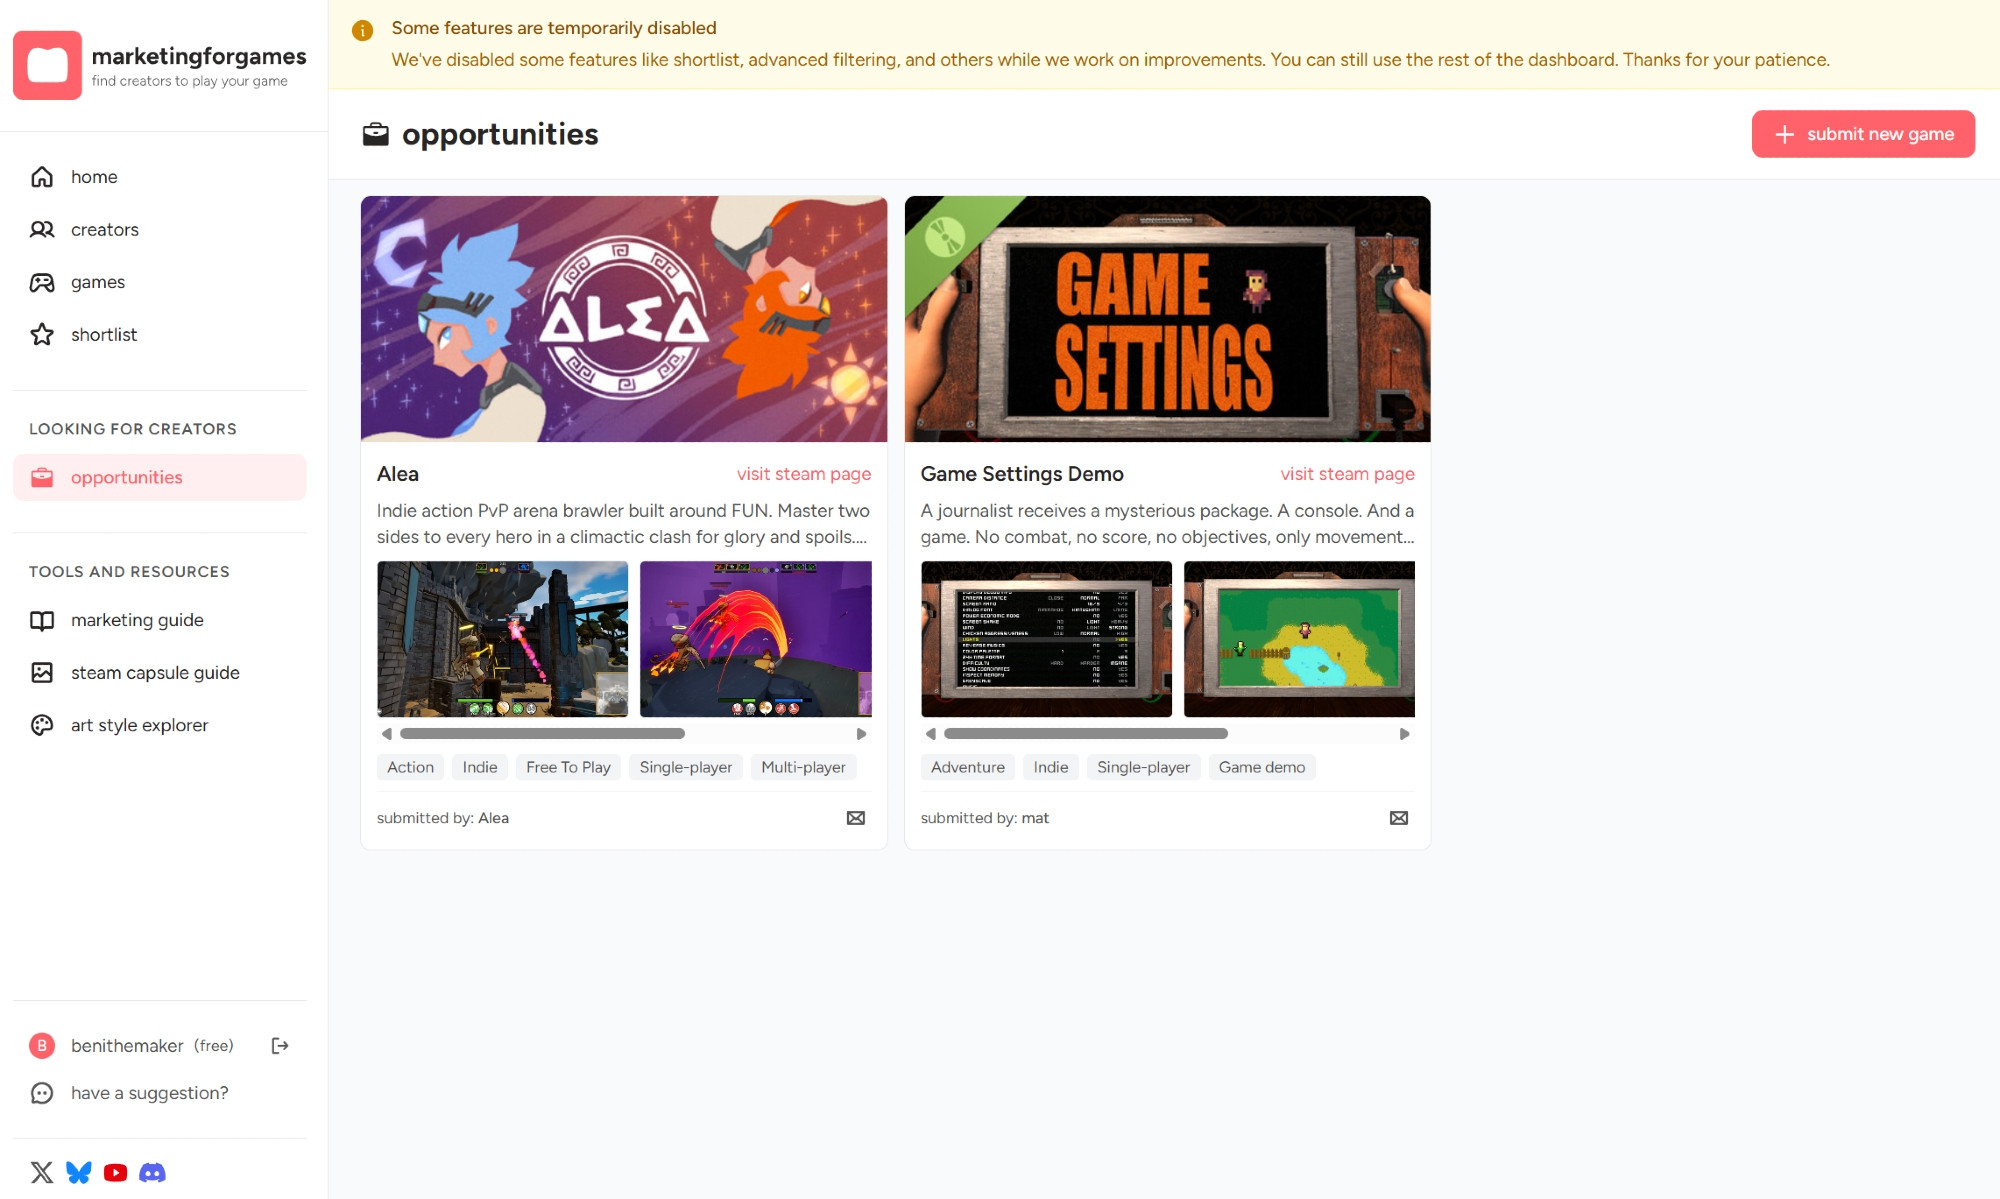Image resolution: width=2000 pixels, height=1199 pixels.
Task: Visit steam page link for Alea
Action: click(803, 474)
